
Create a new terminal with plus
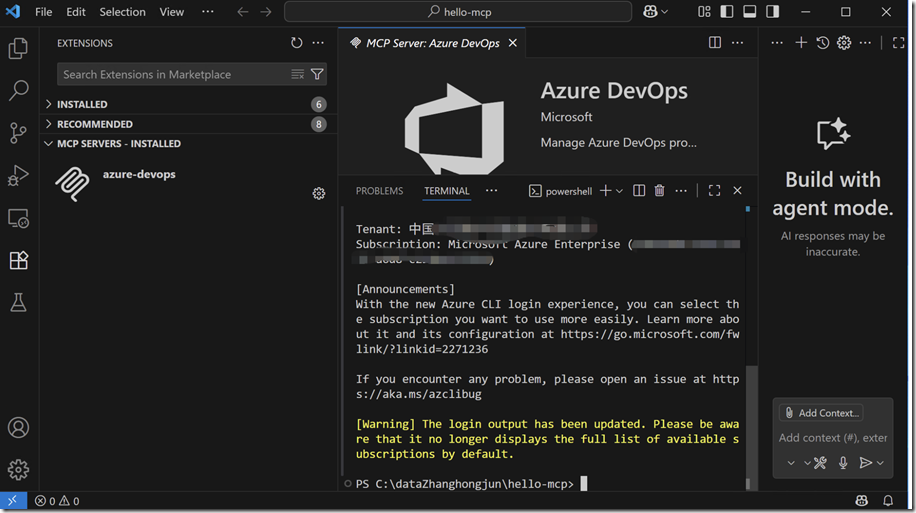pos(605,190)
